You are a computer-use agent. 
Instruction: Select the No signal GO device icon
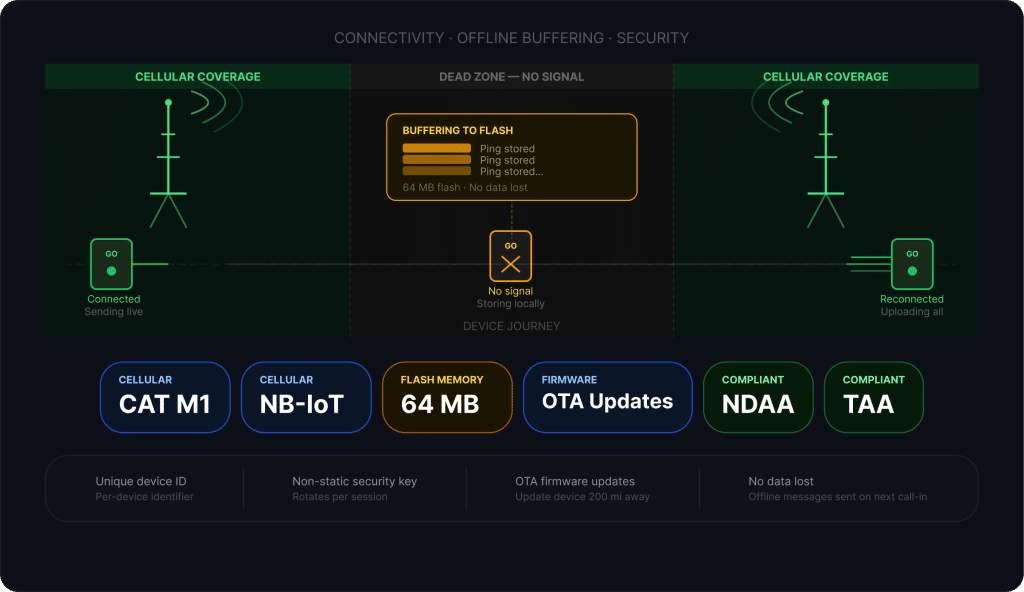click(x=511, y=256)
